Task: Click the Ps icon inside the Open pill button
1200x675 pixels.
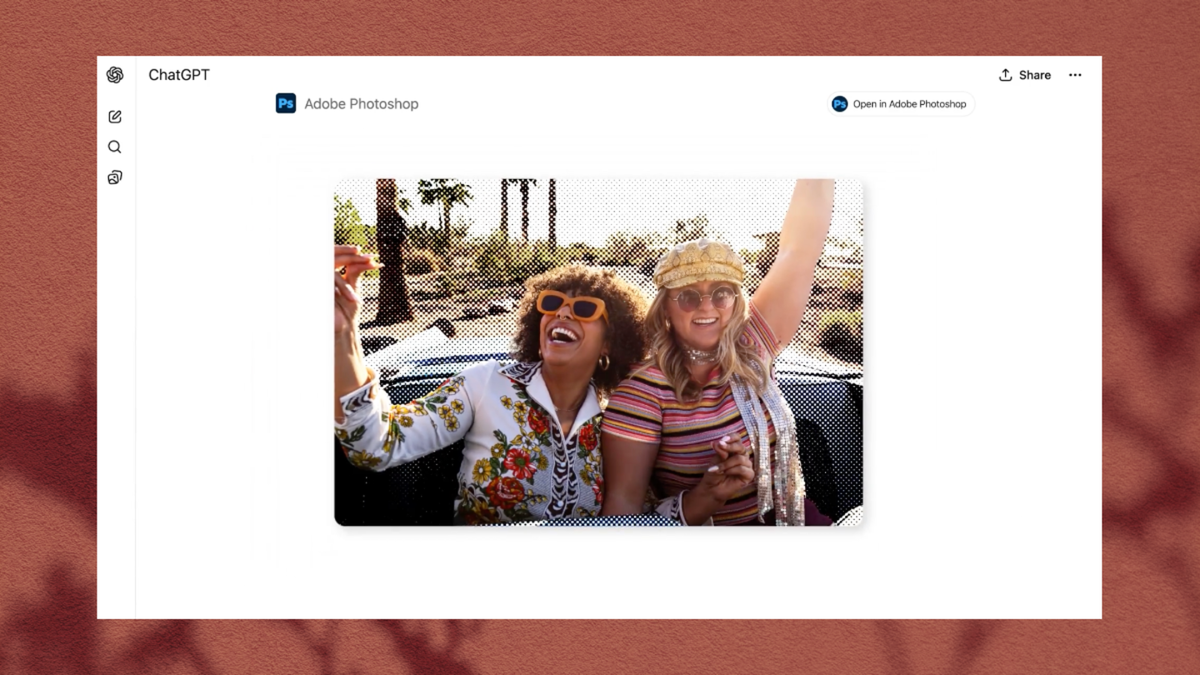Action: coord(839,103)
